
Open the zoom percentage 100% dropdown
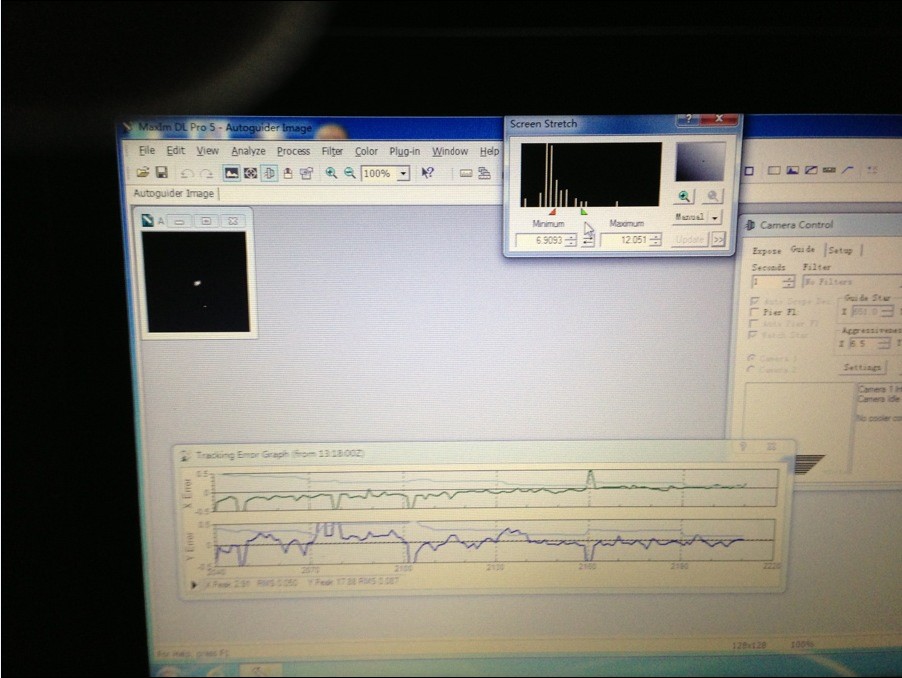click(x=403, y=173)
